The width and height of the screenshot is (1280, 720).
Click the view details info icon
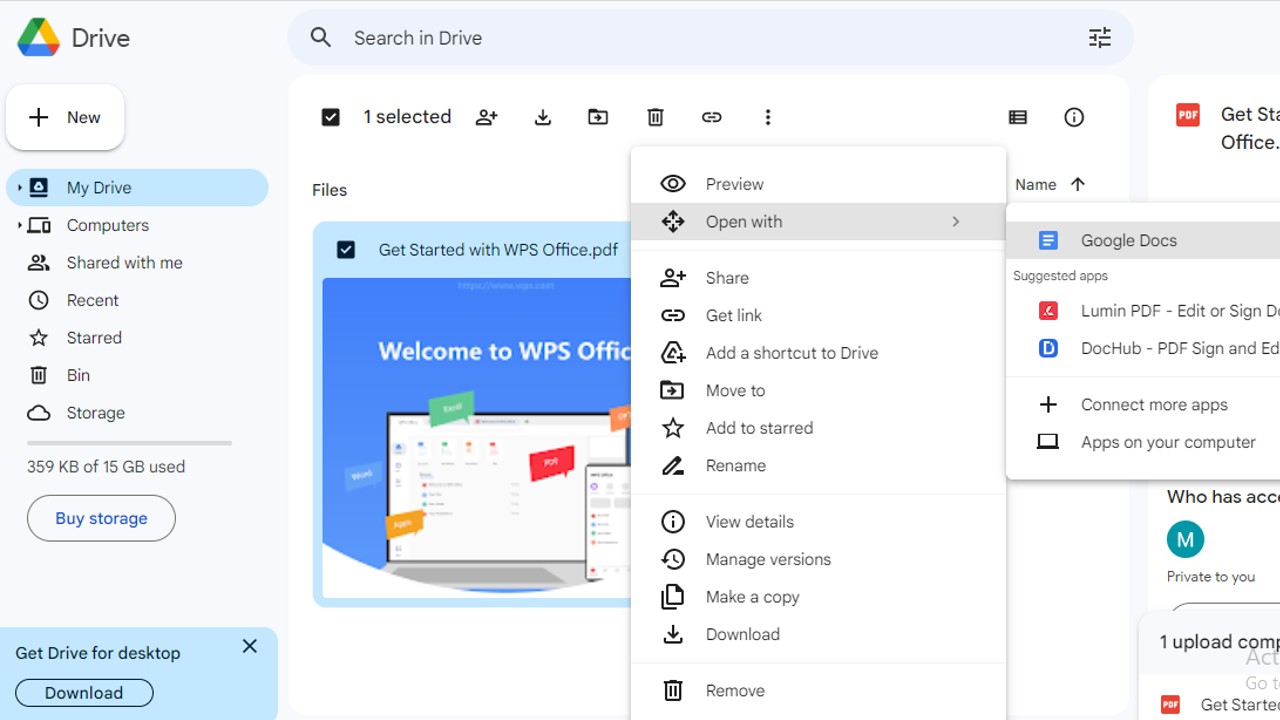pos(1074,117)
